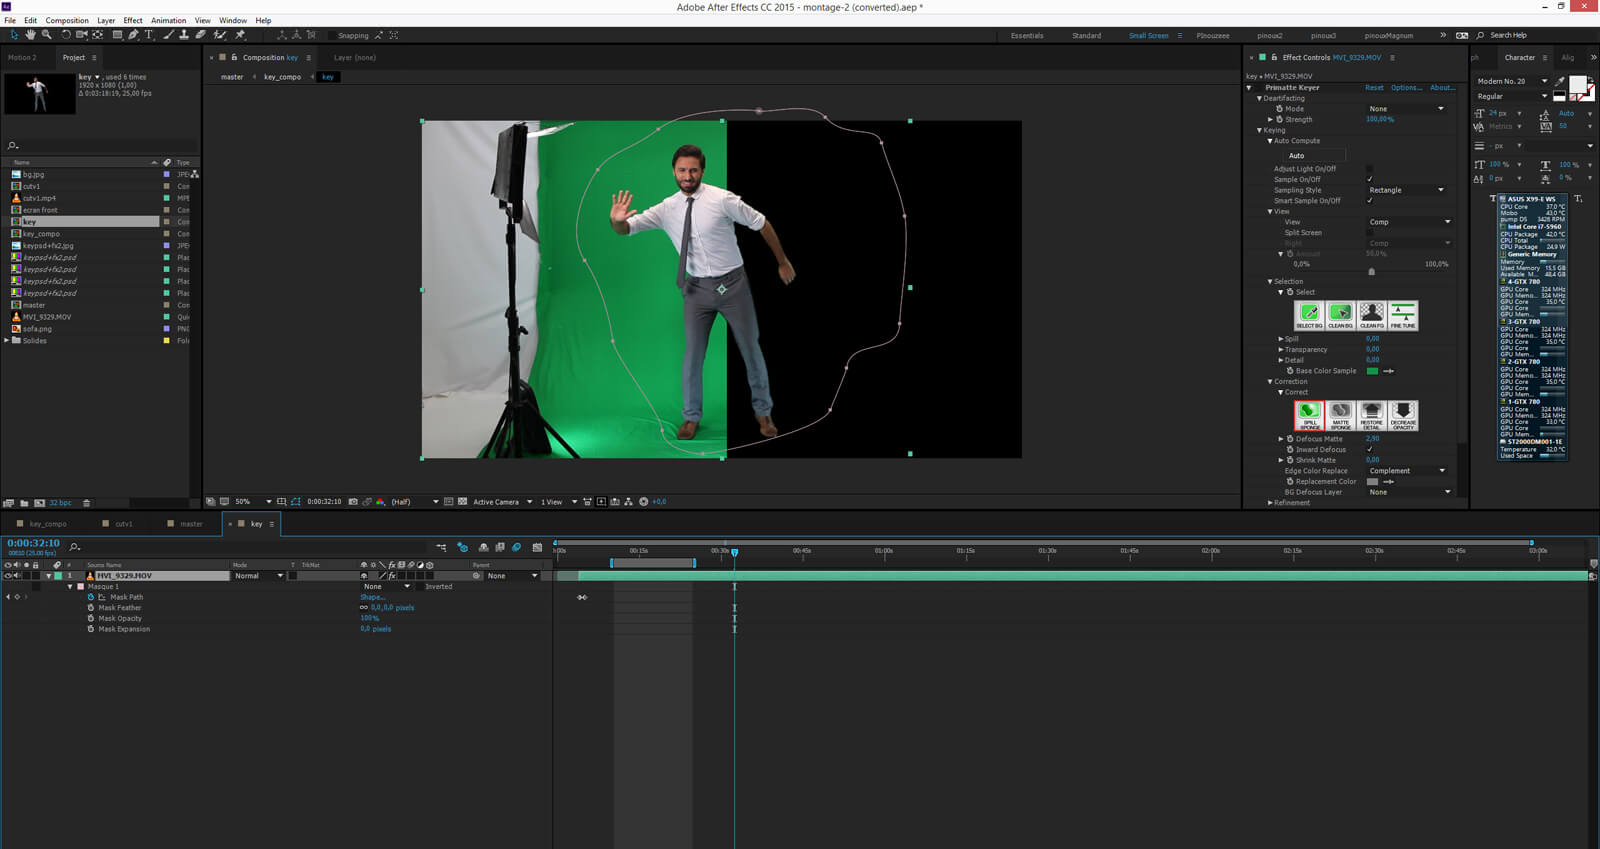
Task: Click the Base Color Sample green swatch
Action: click(x=1372, y=371)
